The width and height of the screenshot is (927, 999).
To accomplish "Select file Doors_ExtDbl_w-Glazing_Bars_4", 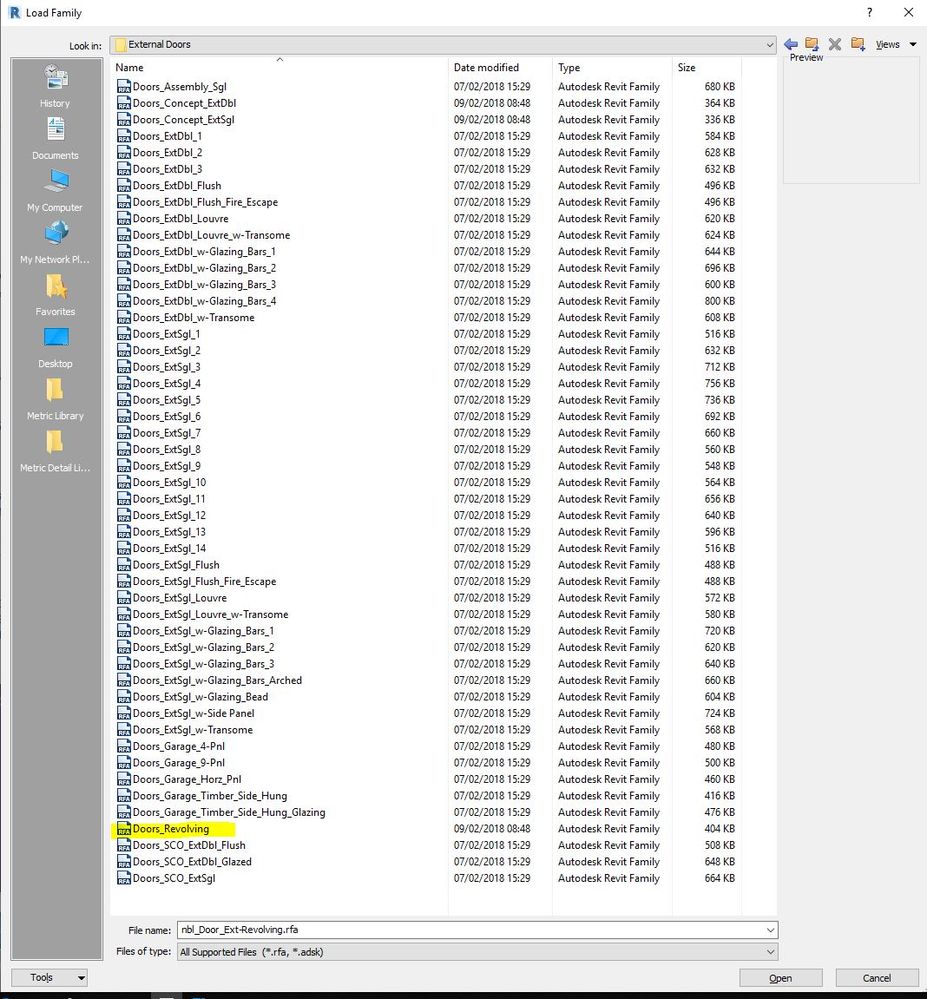I will click(204, 301).
